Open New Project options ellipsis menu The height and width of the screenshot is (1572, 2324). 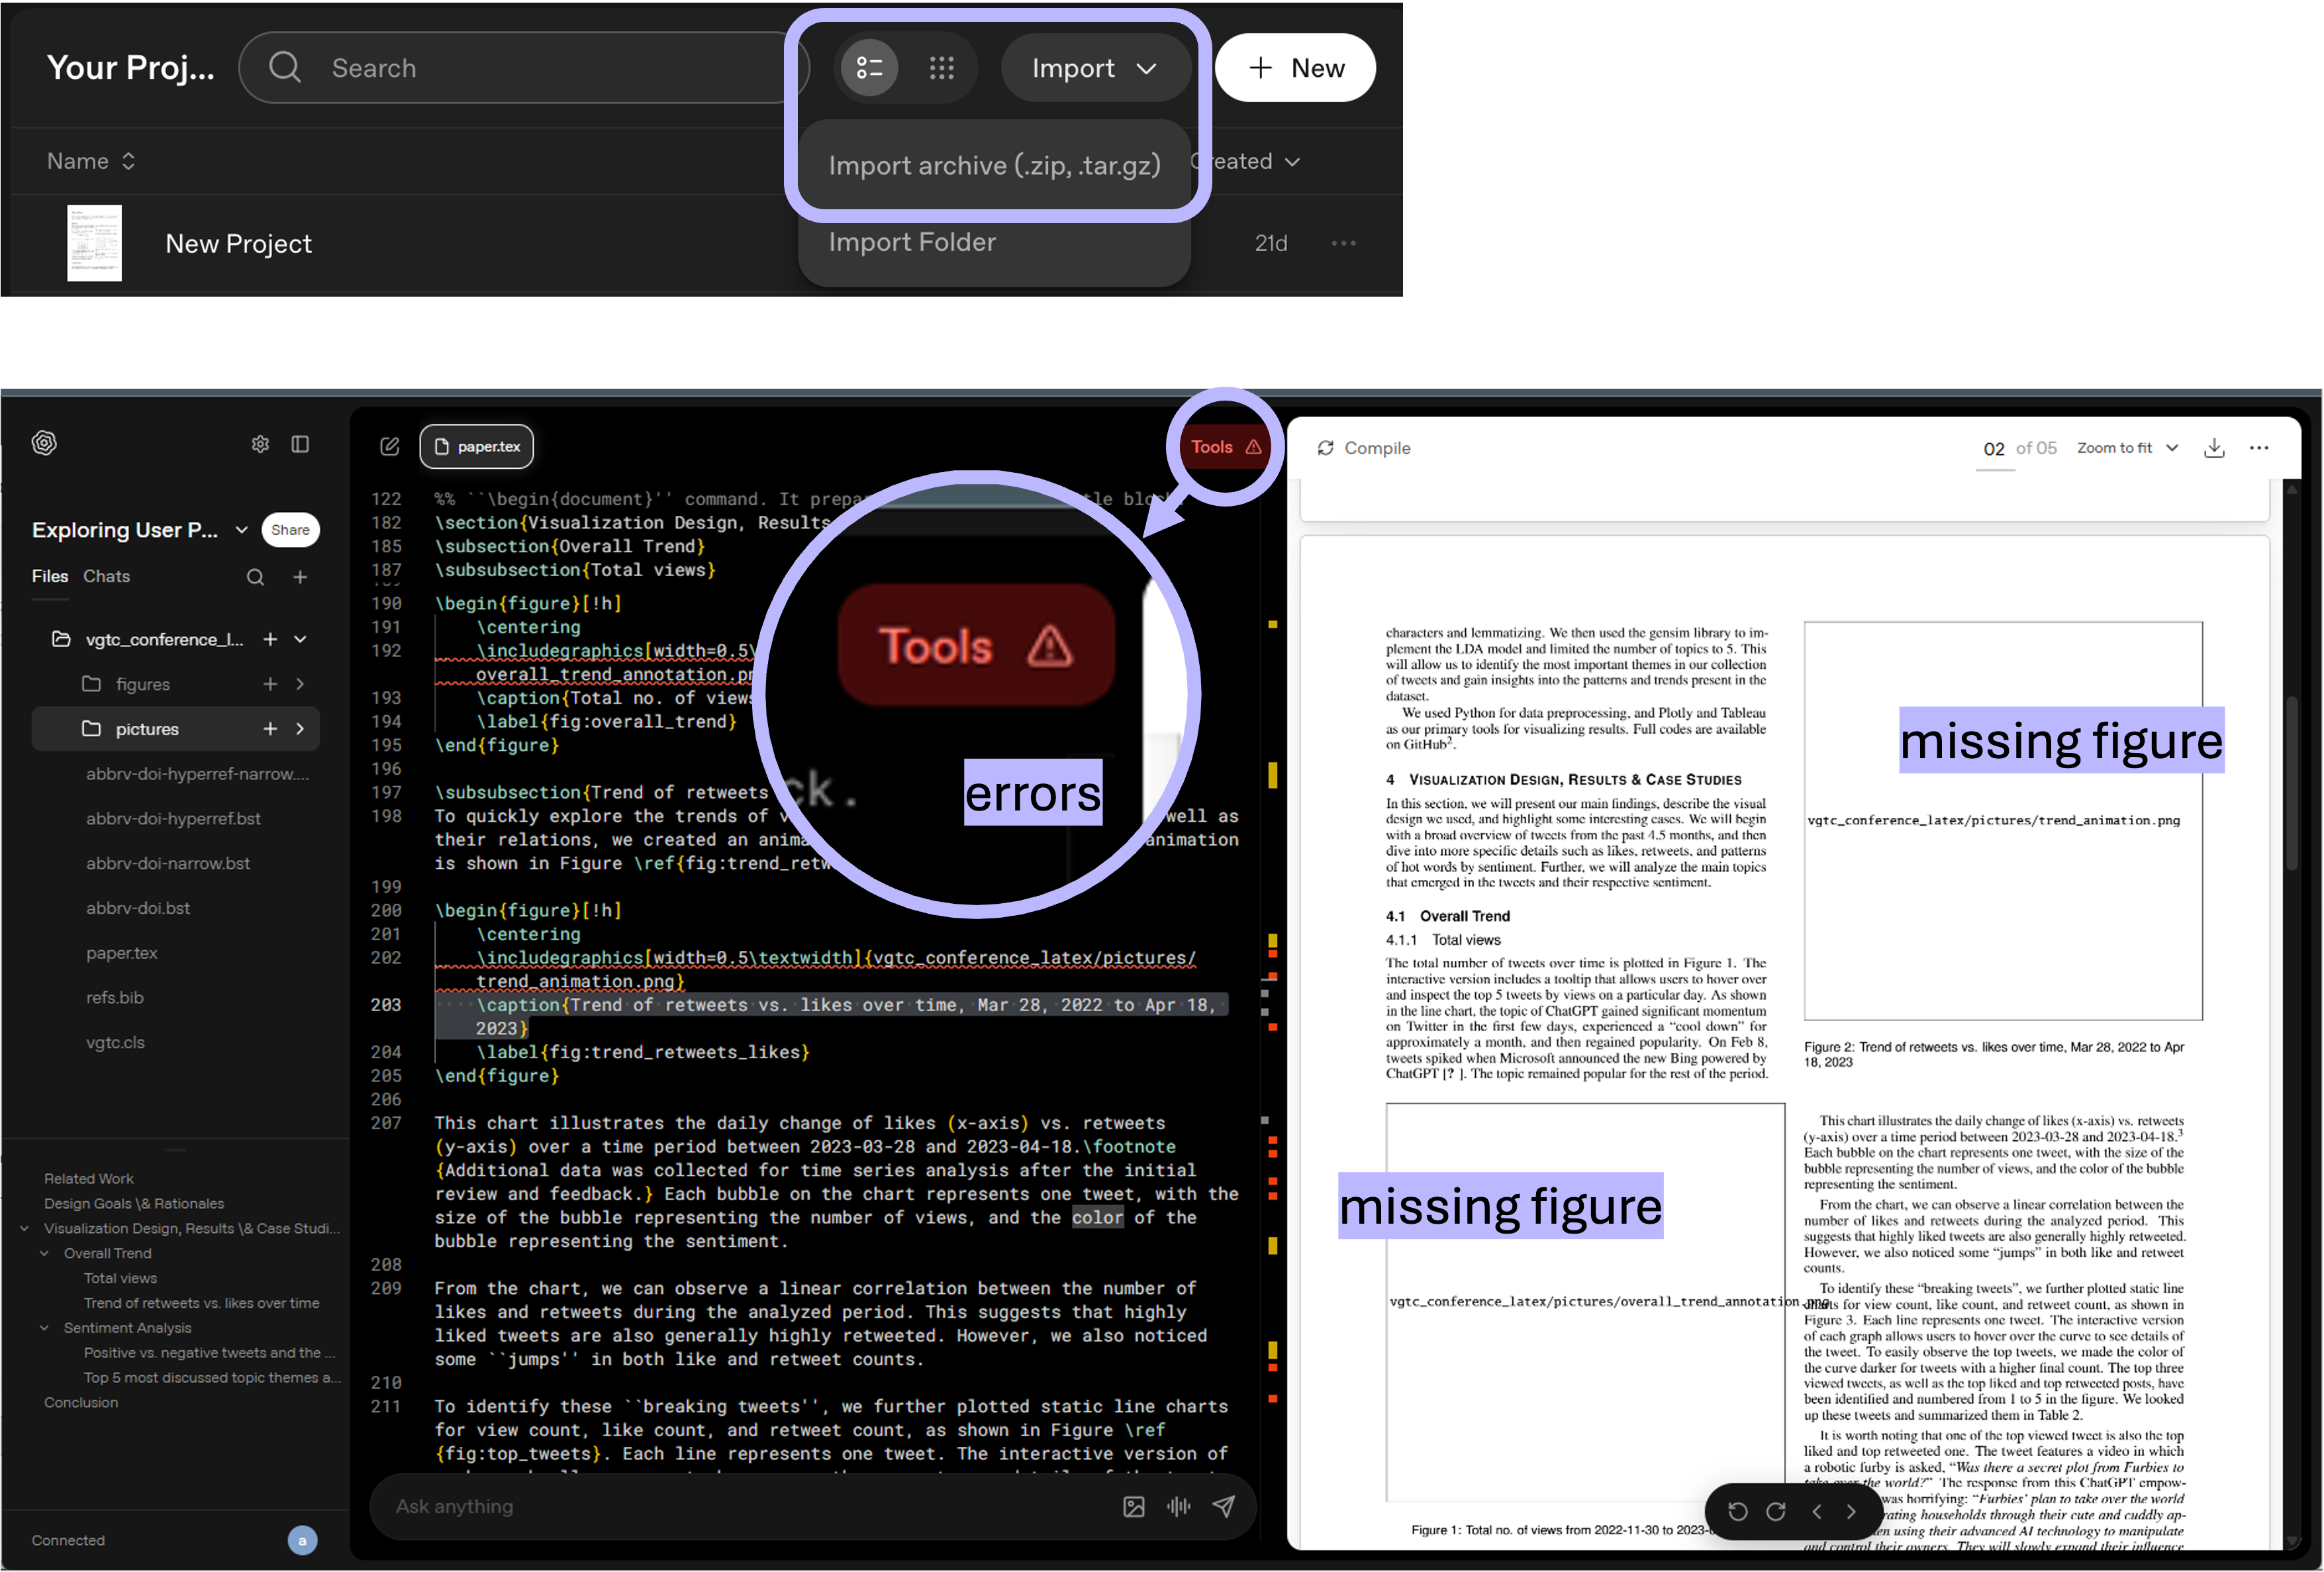[x=1343, y=243]
